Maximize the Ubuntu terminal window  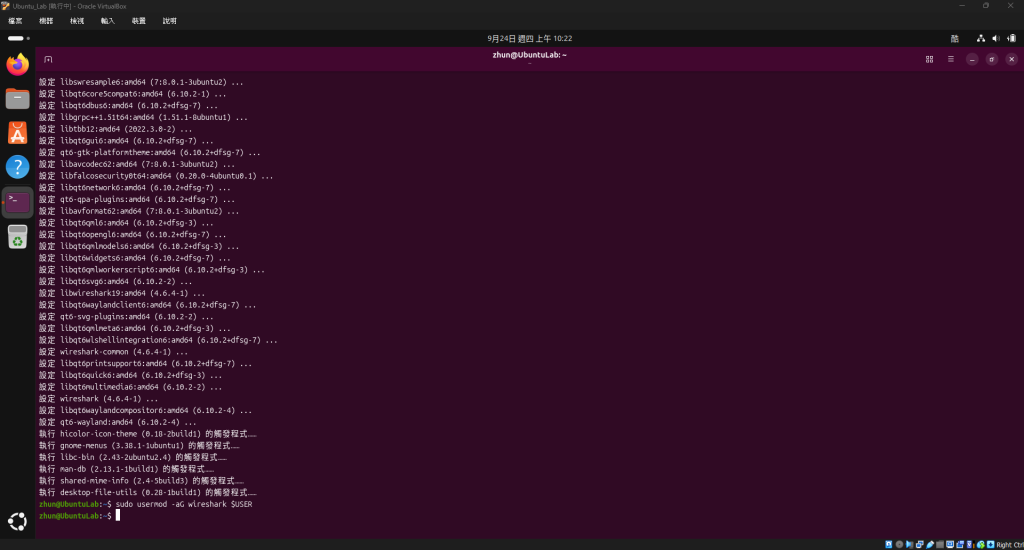pos(991,59)
